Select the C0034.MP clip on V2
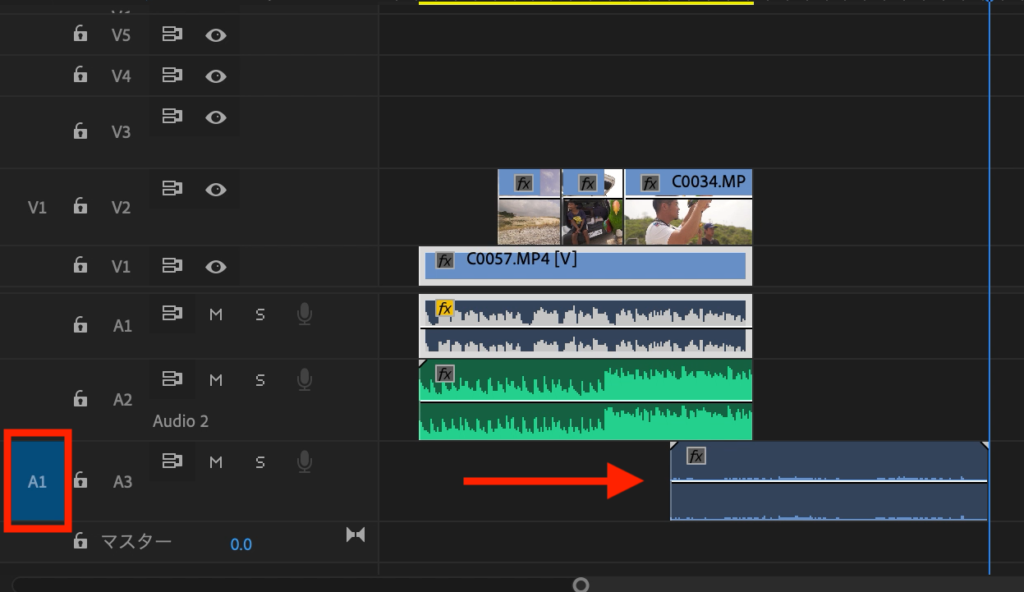 [x=688, y=206]
